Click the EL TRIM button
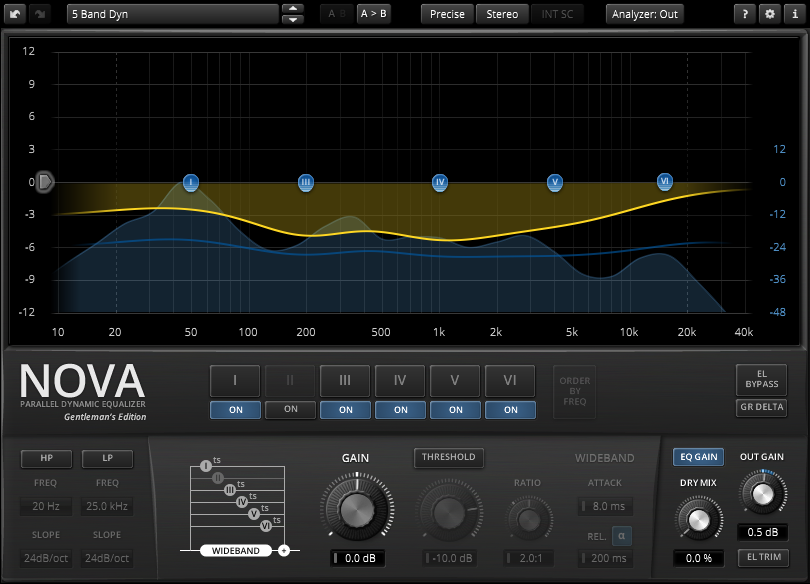The image size is (810, 584). click(764, 558)
